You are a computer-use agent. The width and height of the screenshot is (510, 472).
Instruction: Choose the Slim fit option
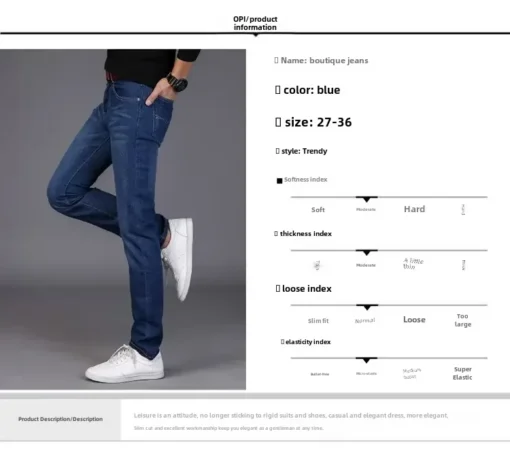coord(318,321)
